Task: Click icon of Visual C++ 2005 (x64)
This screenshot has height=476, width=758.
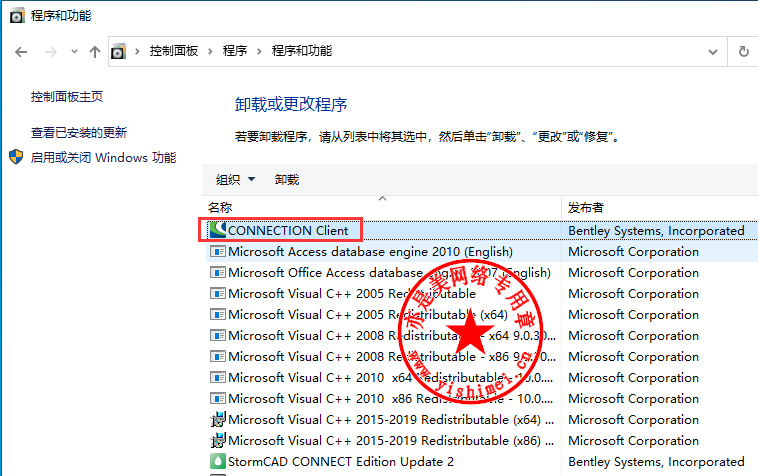Action: pos(218,315)
